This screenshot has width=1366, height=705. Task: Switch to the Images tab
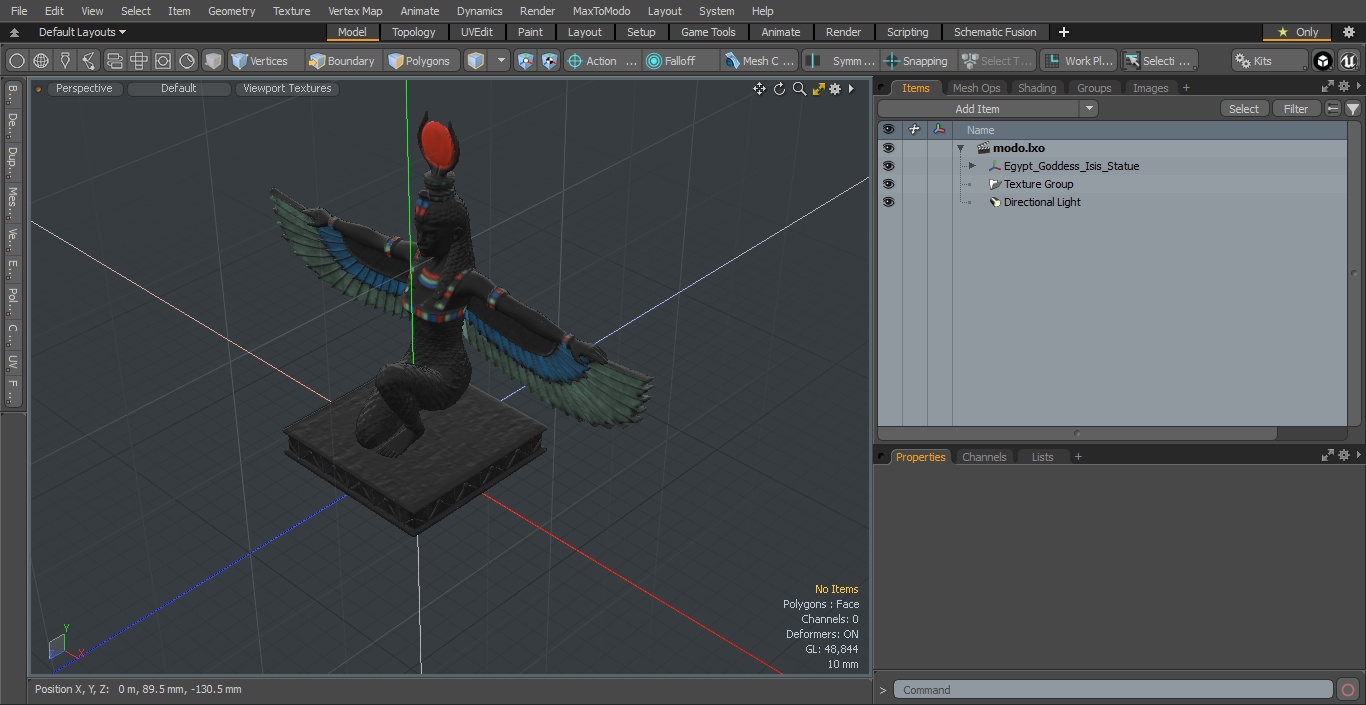tap(1150, 88)
